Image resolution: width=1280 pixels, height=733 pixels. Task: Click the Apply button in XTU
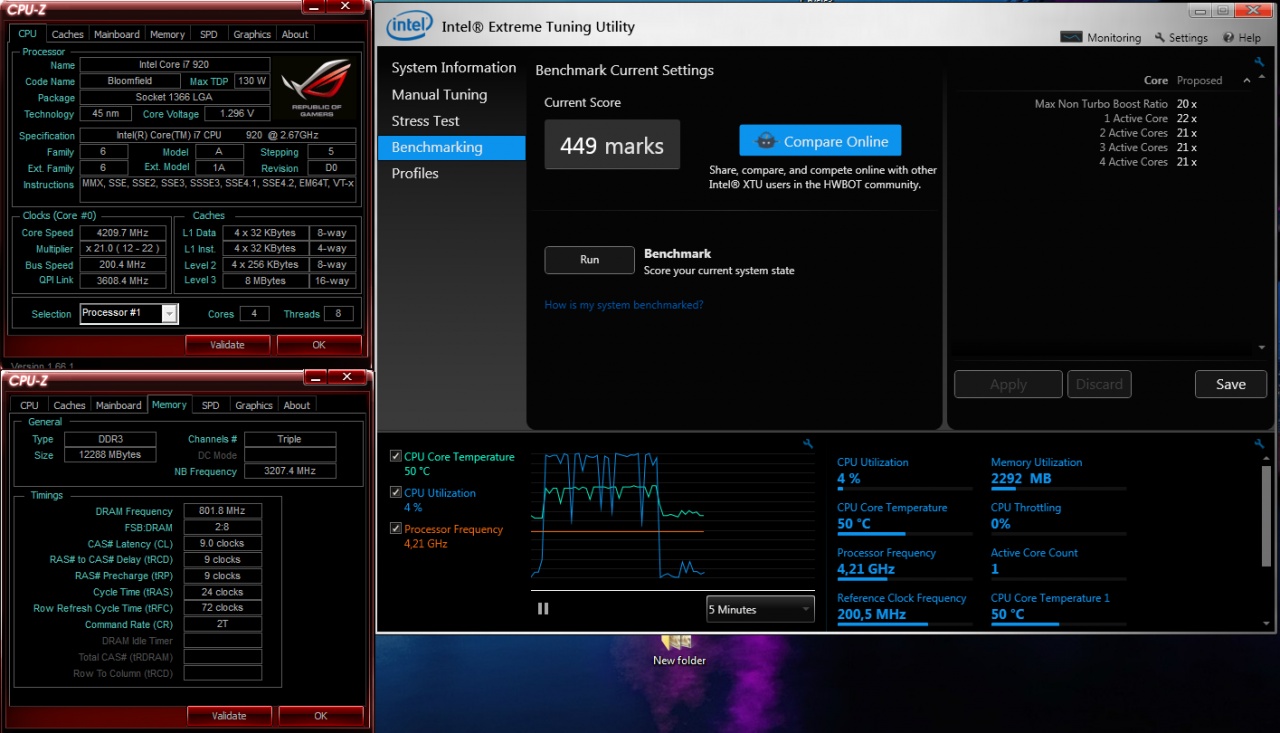pyautogui.click(x=1008, y=384)
